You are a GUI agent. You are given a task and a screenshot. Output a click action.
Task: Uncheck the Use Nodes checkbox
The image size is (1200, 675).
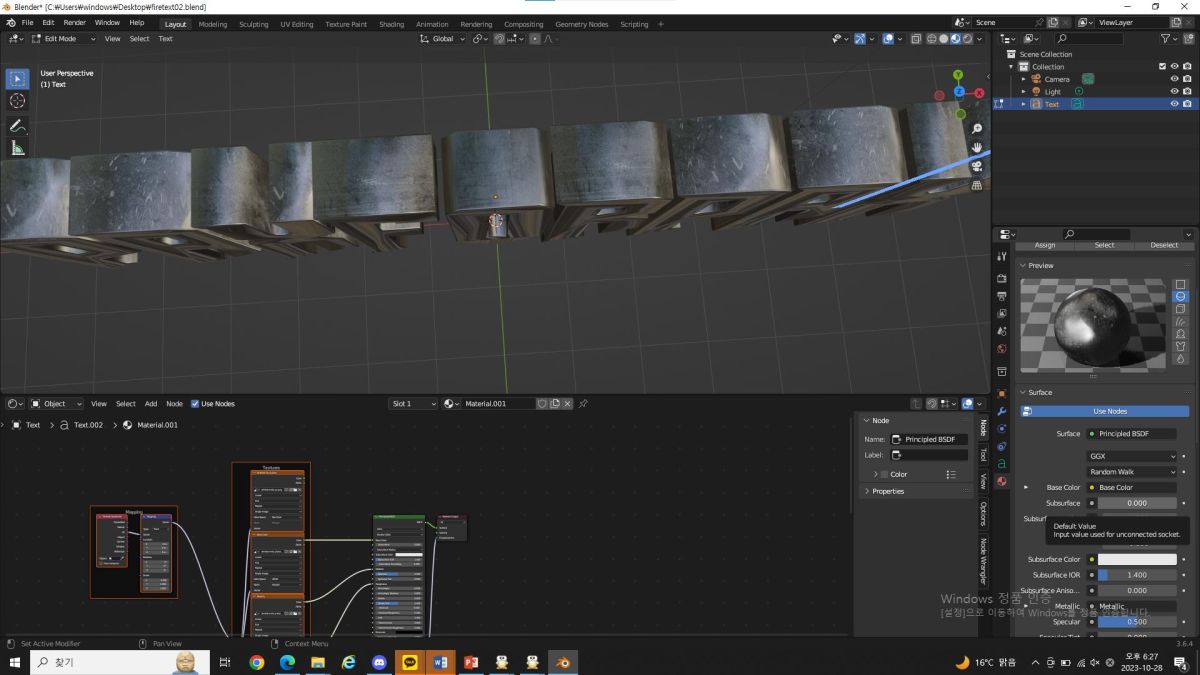tap(195, 404)
